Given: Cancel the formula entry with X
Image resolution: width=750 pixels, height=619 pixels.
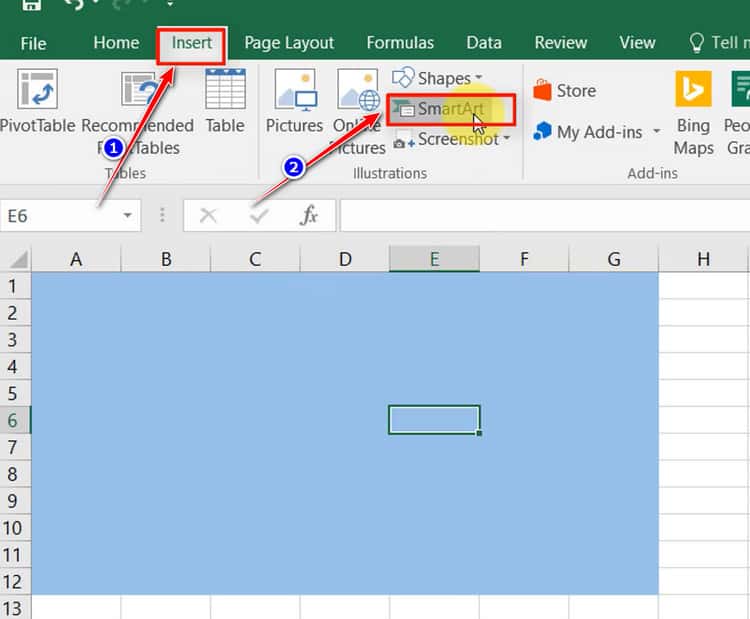Looking at the screenshot, I should [x=208, y=215].
